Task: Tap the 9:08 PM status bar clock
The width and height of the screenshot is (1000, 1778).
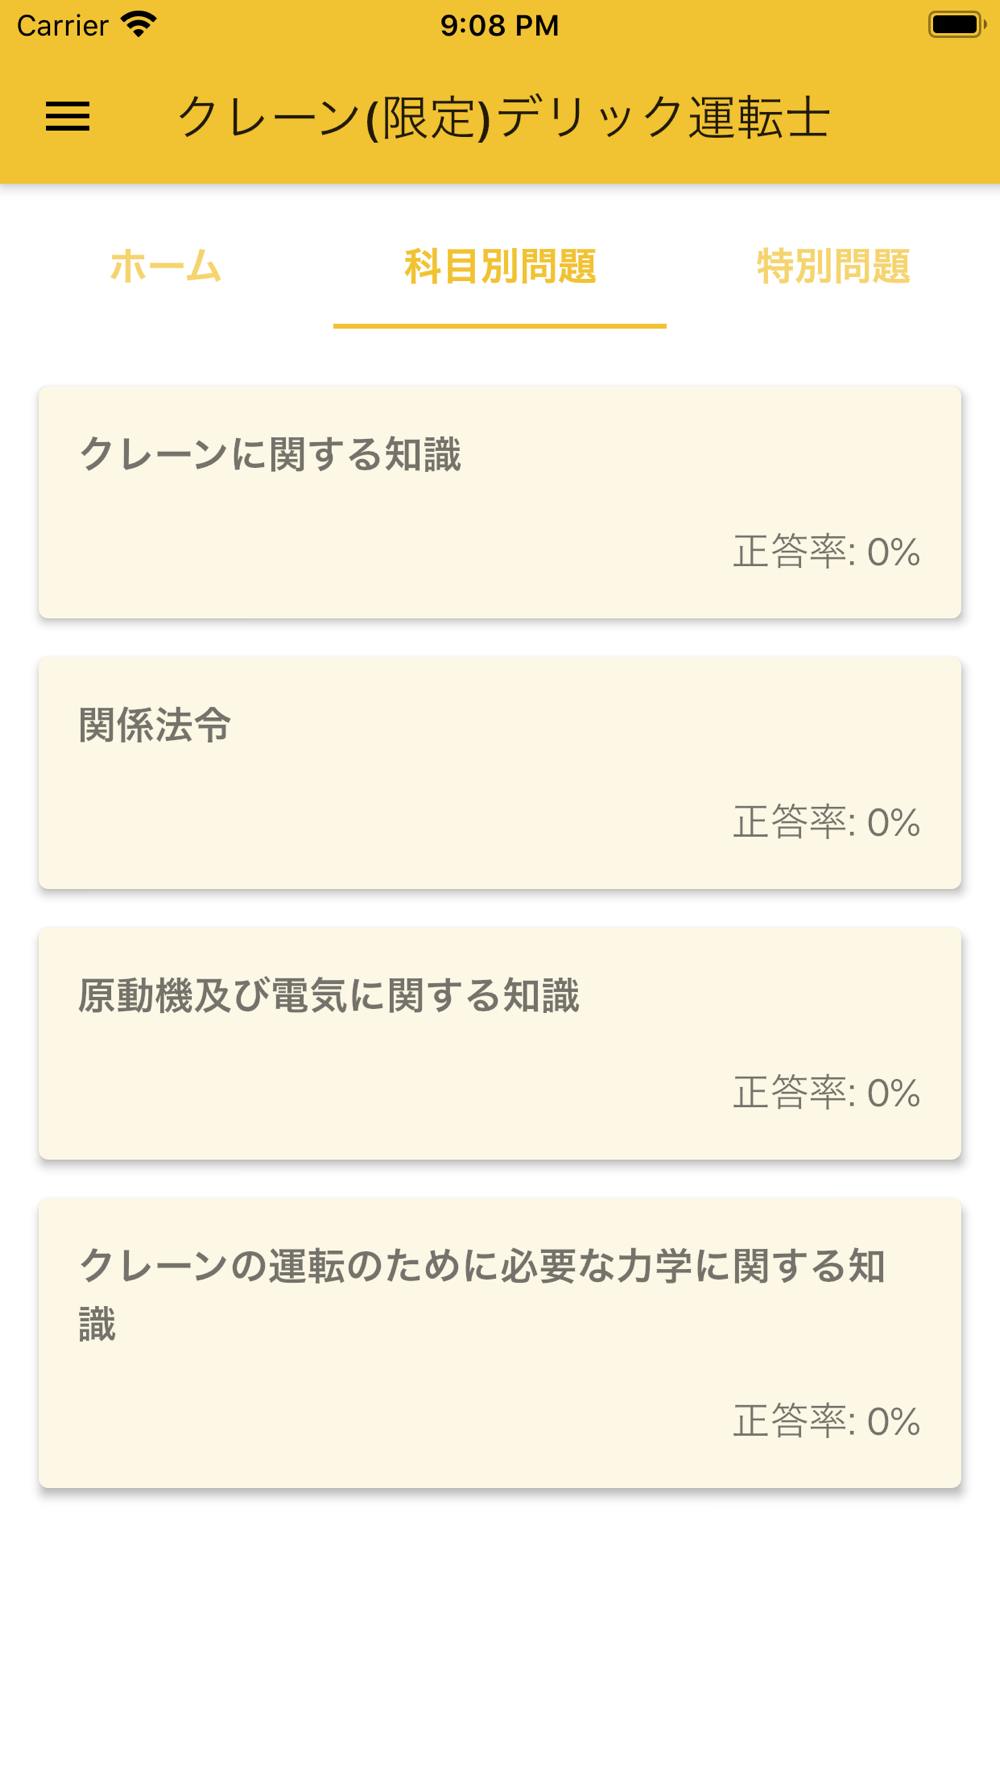Action: click(500, 25)
